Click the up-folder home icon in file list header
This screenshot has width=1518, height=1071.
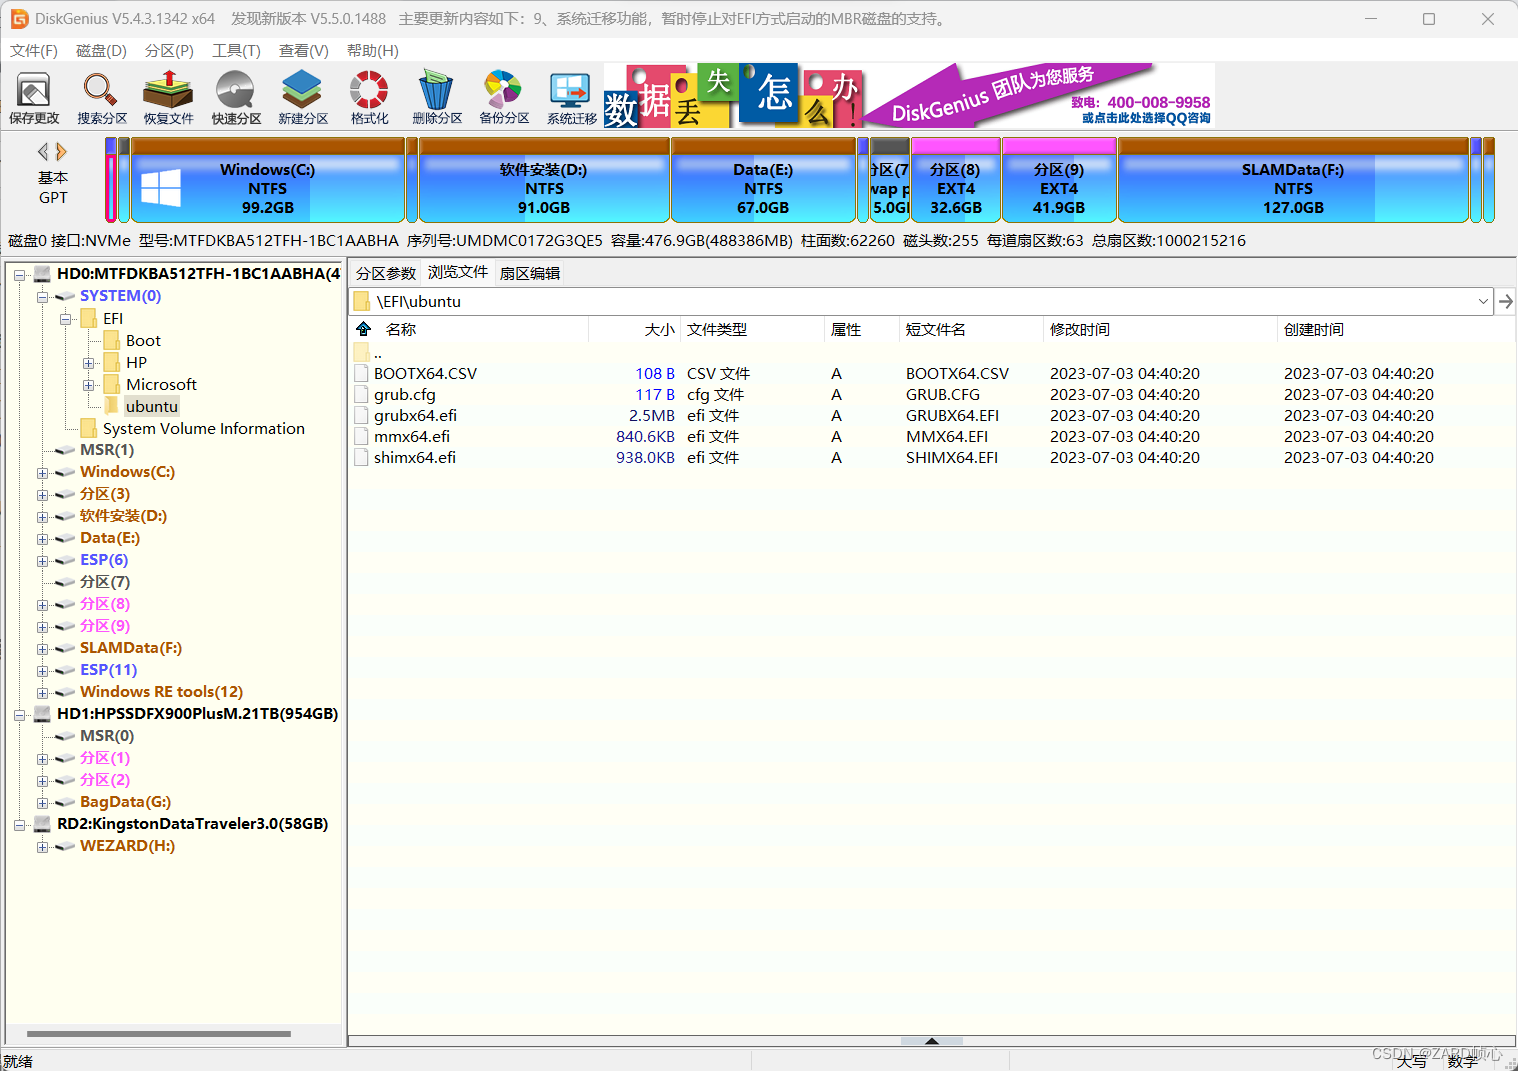pos(363,329)
